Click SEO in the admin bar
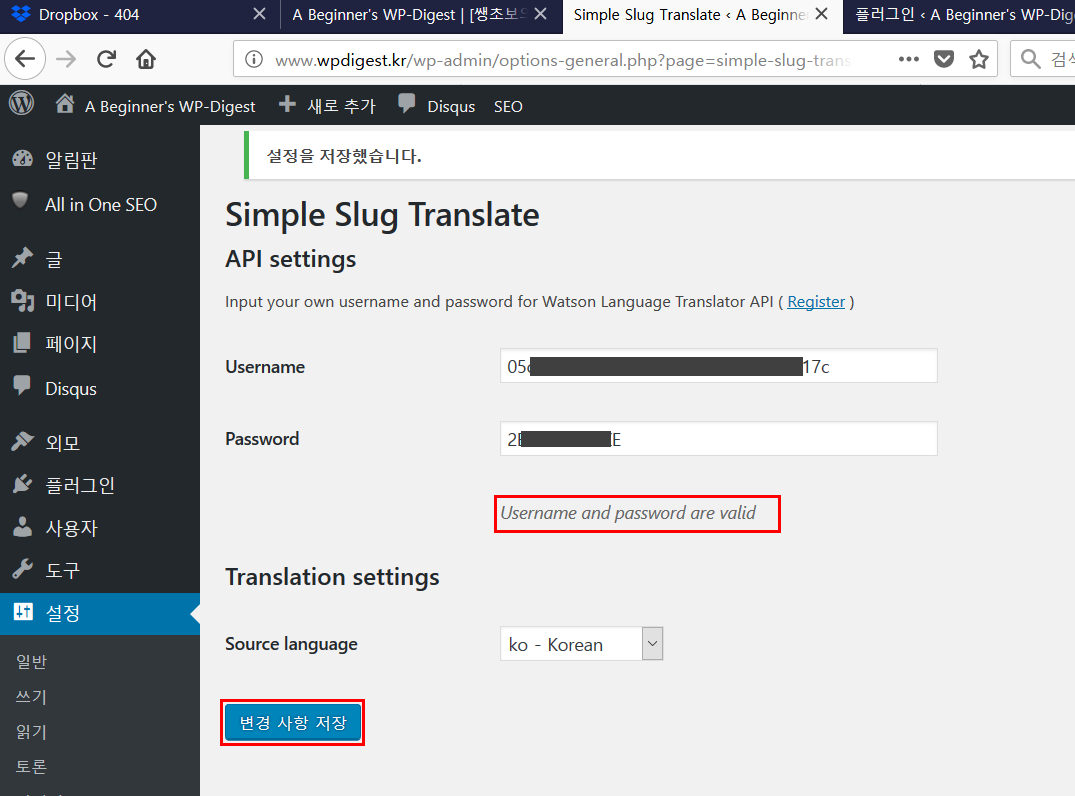1075x796 pixels. tap(508, 106)
